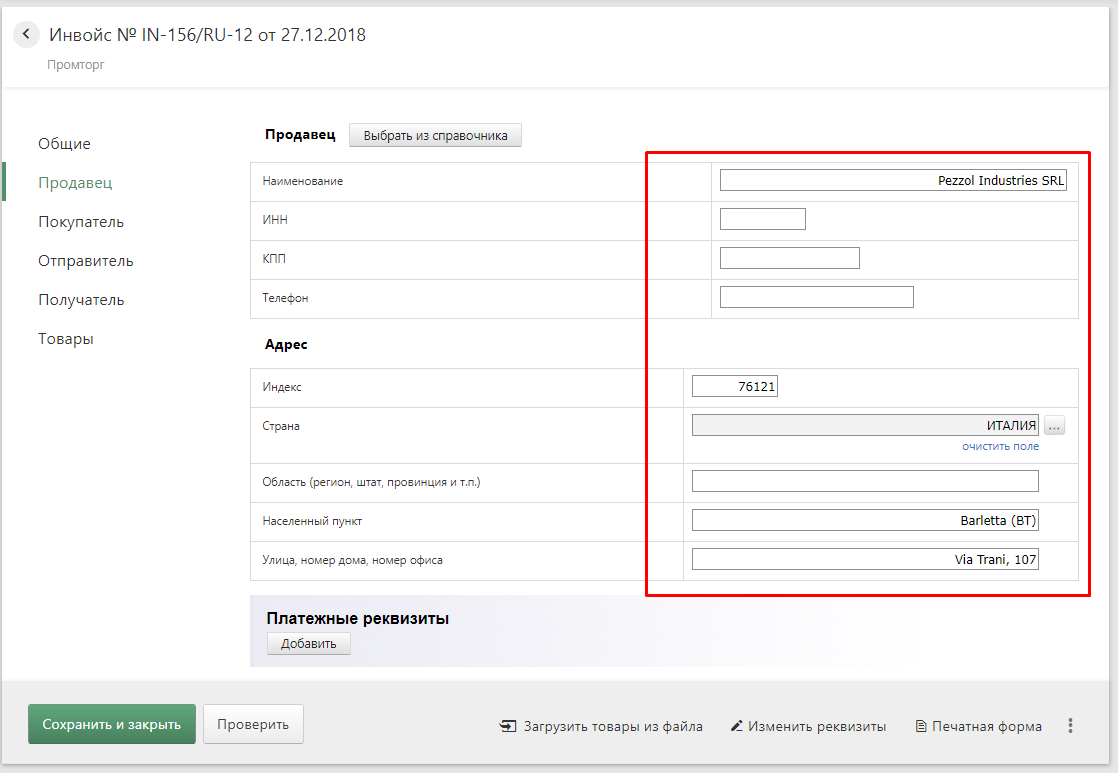Click the Область (регион, штат, провинция) label
1118x773 pixels.
tap(371, 482)
